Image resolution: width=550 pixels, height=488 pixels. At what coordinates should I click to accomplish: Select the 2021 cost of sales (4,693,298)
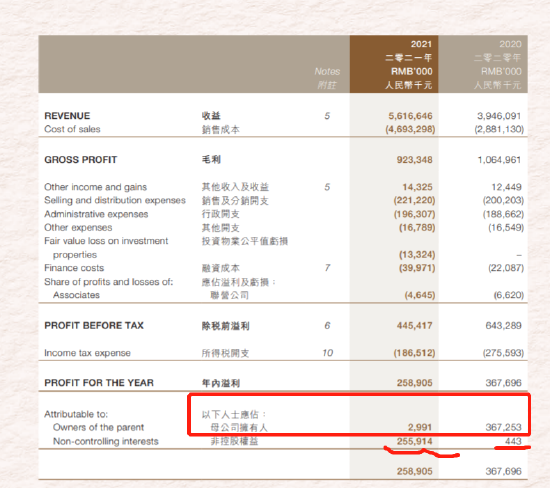coord(410,129)
